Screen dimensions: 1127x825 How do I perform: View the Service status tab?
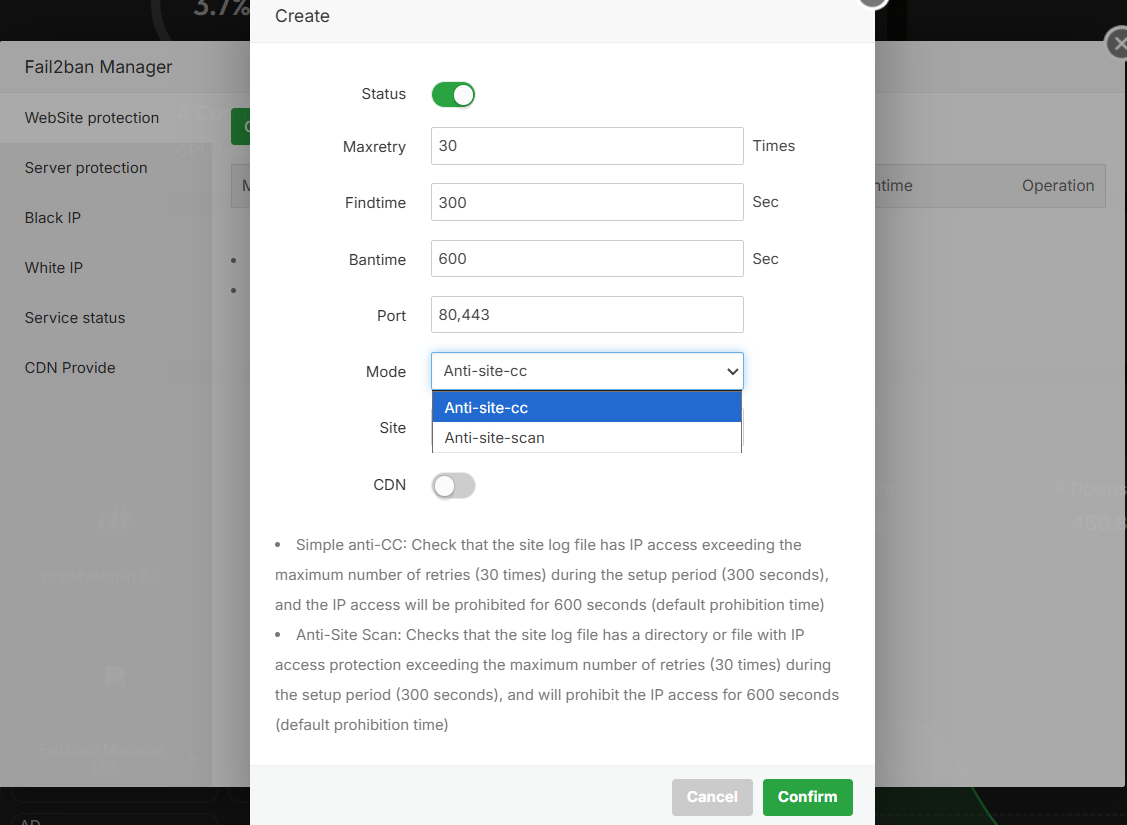[x=75, y=318]
